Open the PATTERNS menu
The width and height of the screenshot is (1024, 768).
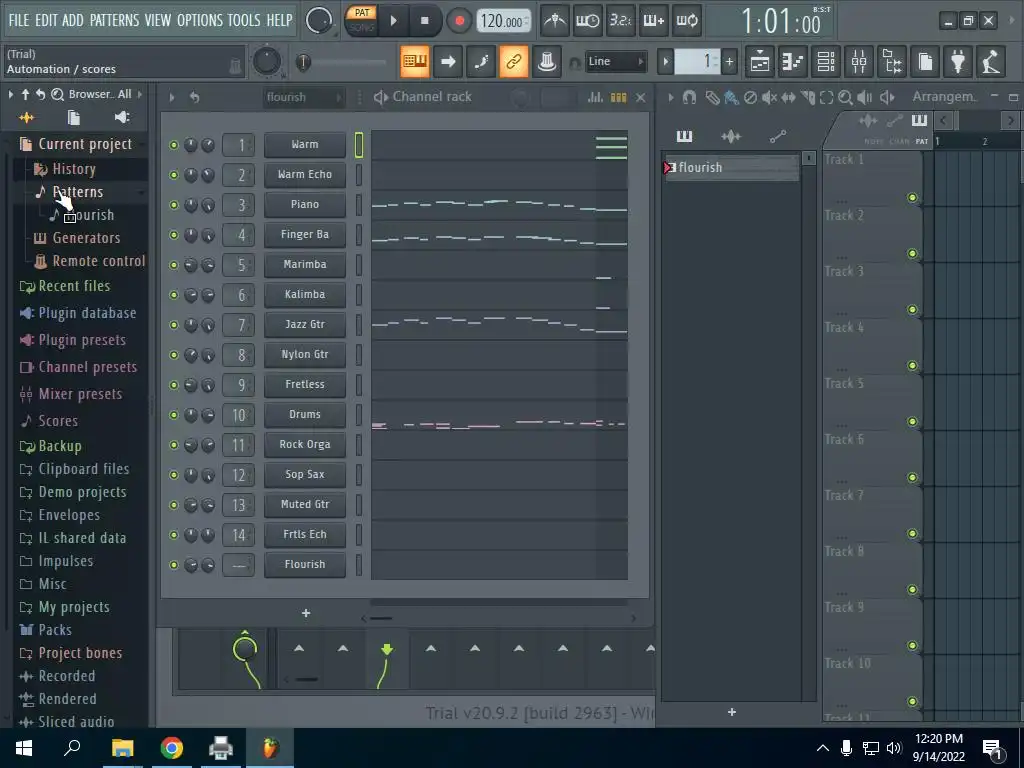(x=114, y=20)
